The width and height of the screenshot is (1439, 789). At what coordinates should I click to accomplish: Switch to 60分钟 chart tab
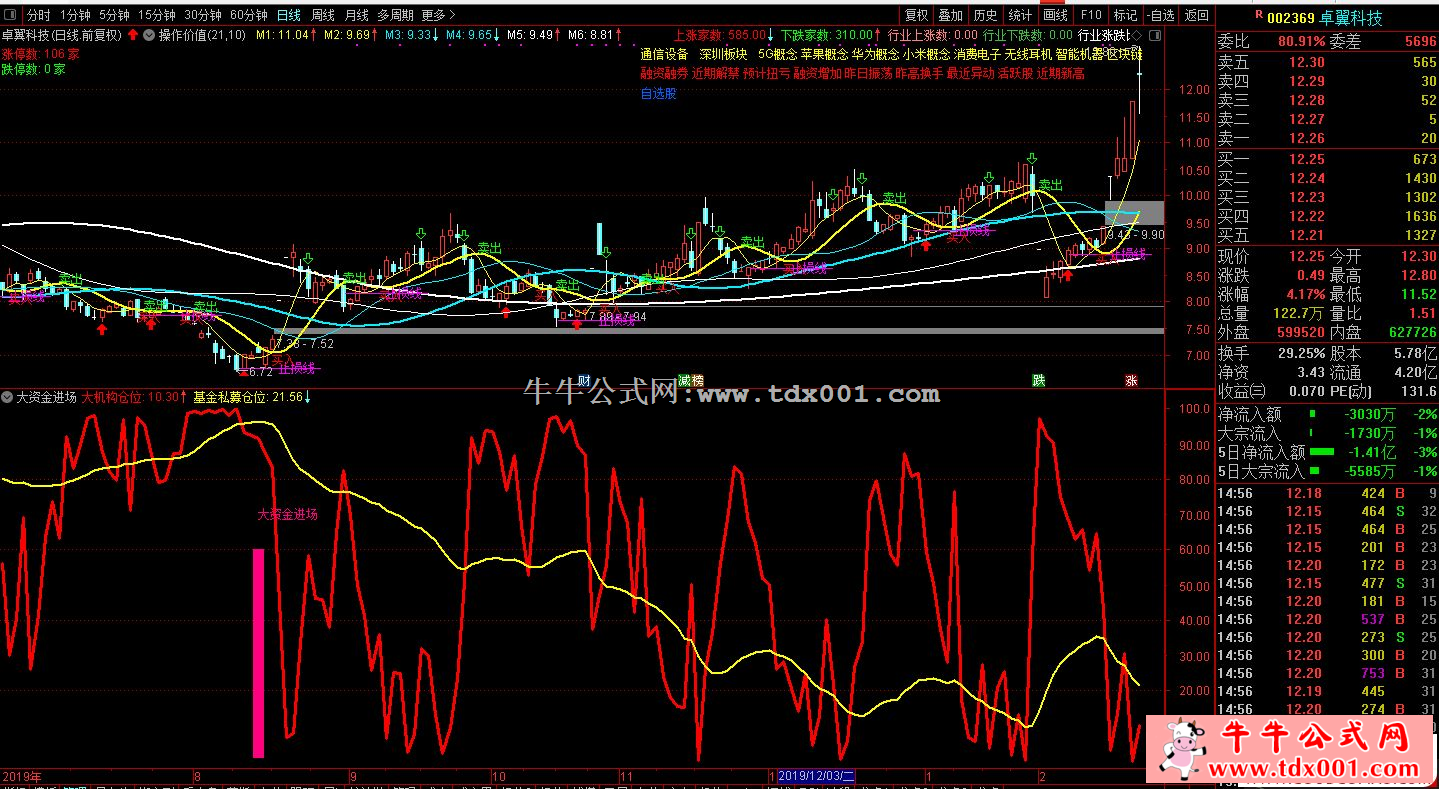coord(248,15)
